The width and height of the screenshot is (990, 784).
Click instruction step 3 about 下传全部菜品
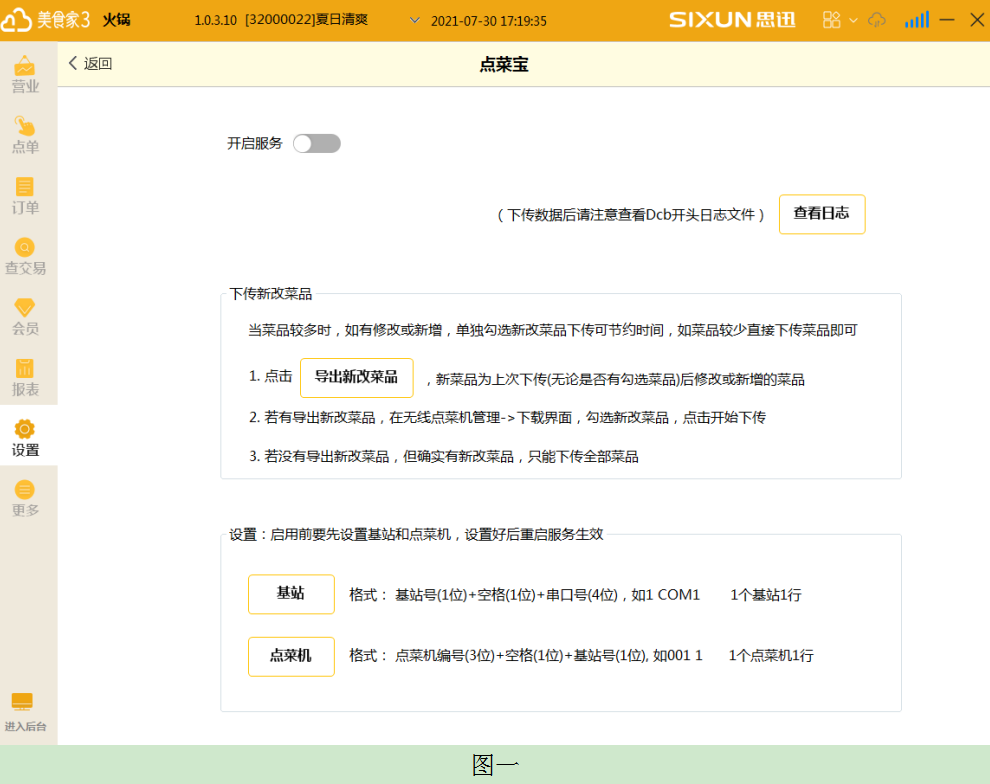point(443,456)
